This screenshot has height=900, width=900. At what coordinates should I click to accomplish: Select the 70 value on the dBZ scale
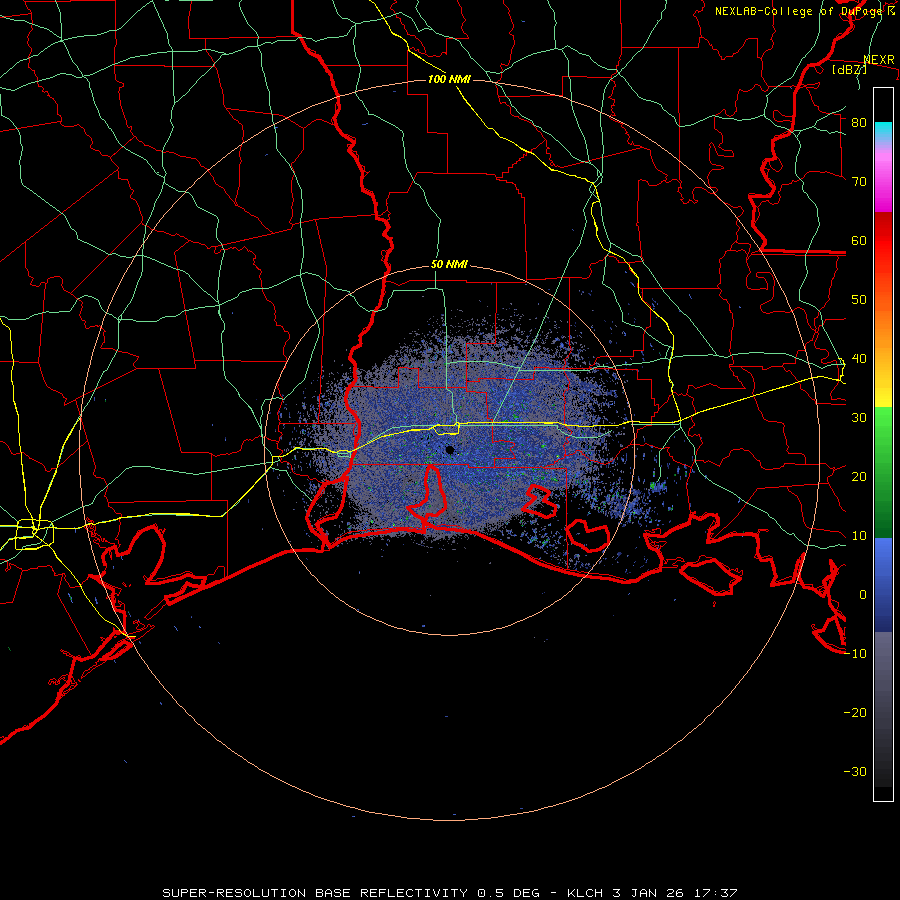[859, 182]
